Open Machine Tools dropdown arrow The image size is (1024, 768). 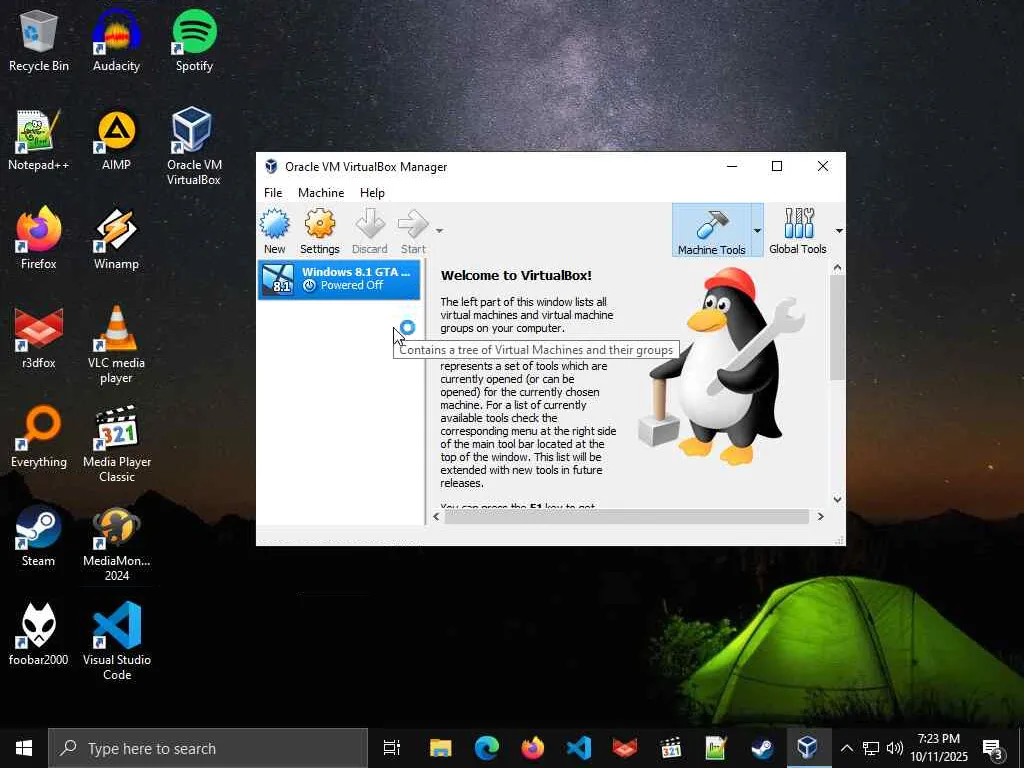pos(757,230)
